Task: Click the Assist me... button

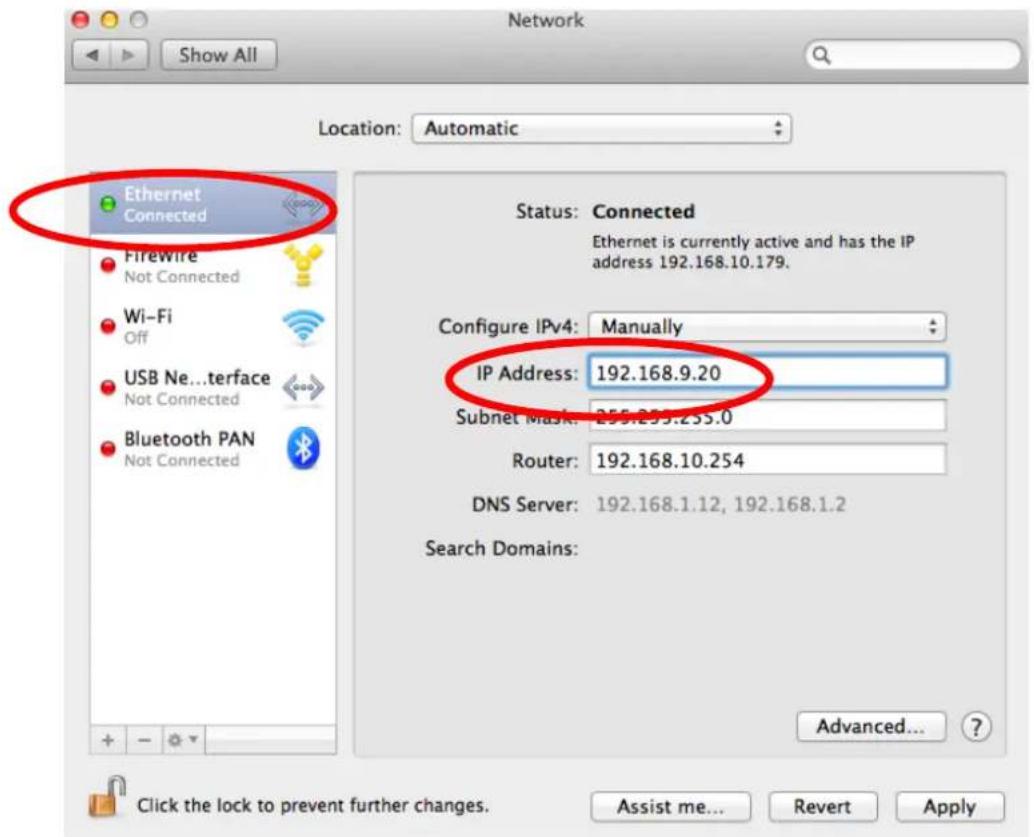Action: [671, 807]
